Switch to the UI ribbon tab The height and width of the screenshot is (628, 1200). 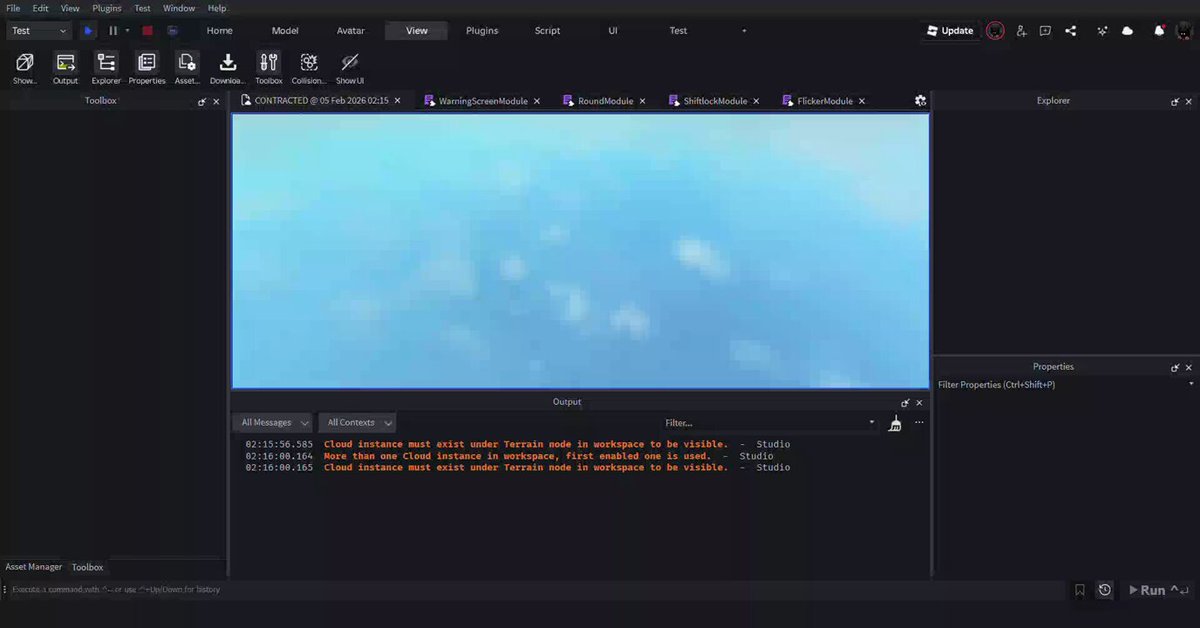(x=613, y=31)
